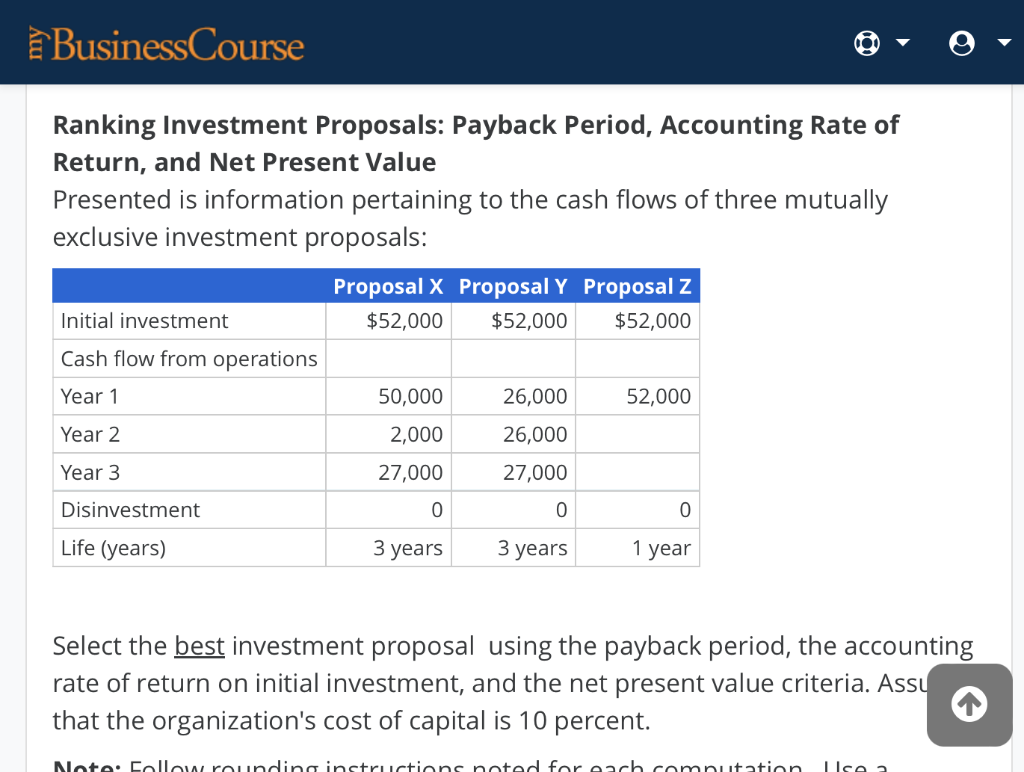
Task: Click the user account profile icon
Action: tap(961, 43)
